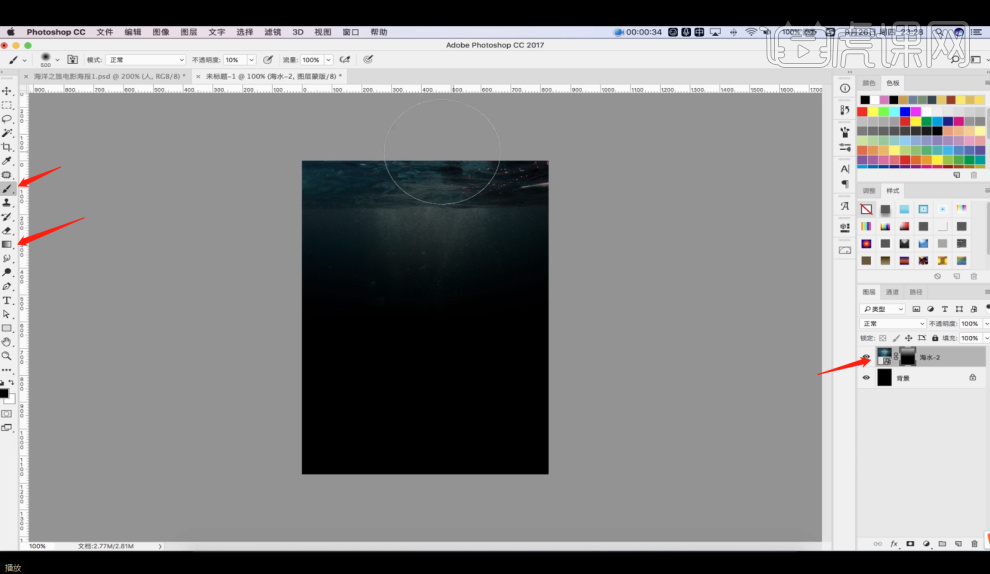Screen dimensions: 990x574
Task: Delete layer using Layers panel trash icon
Action: click(974, 543)
